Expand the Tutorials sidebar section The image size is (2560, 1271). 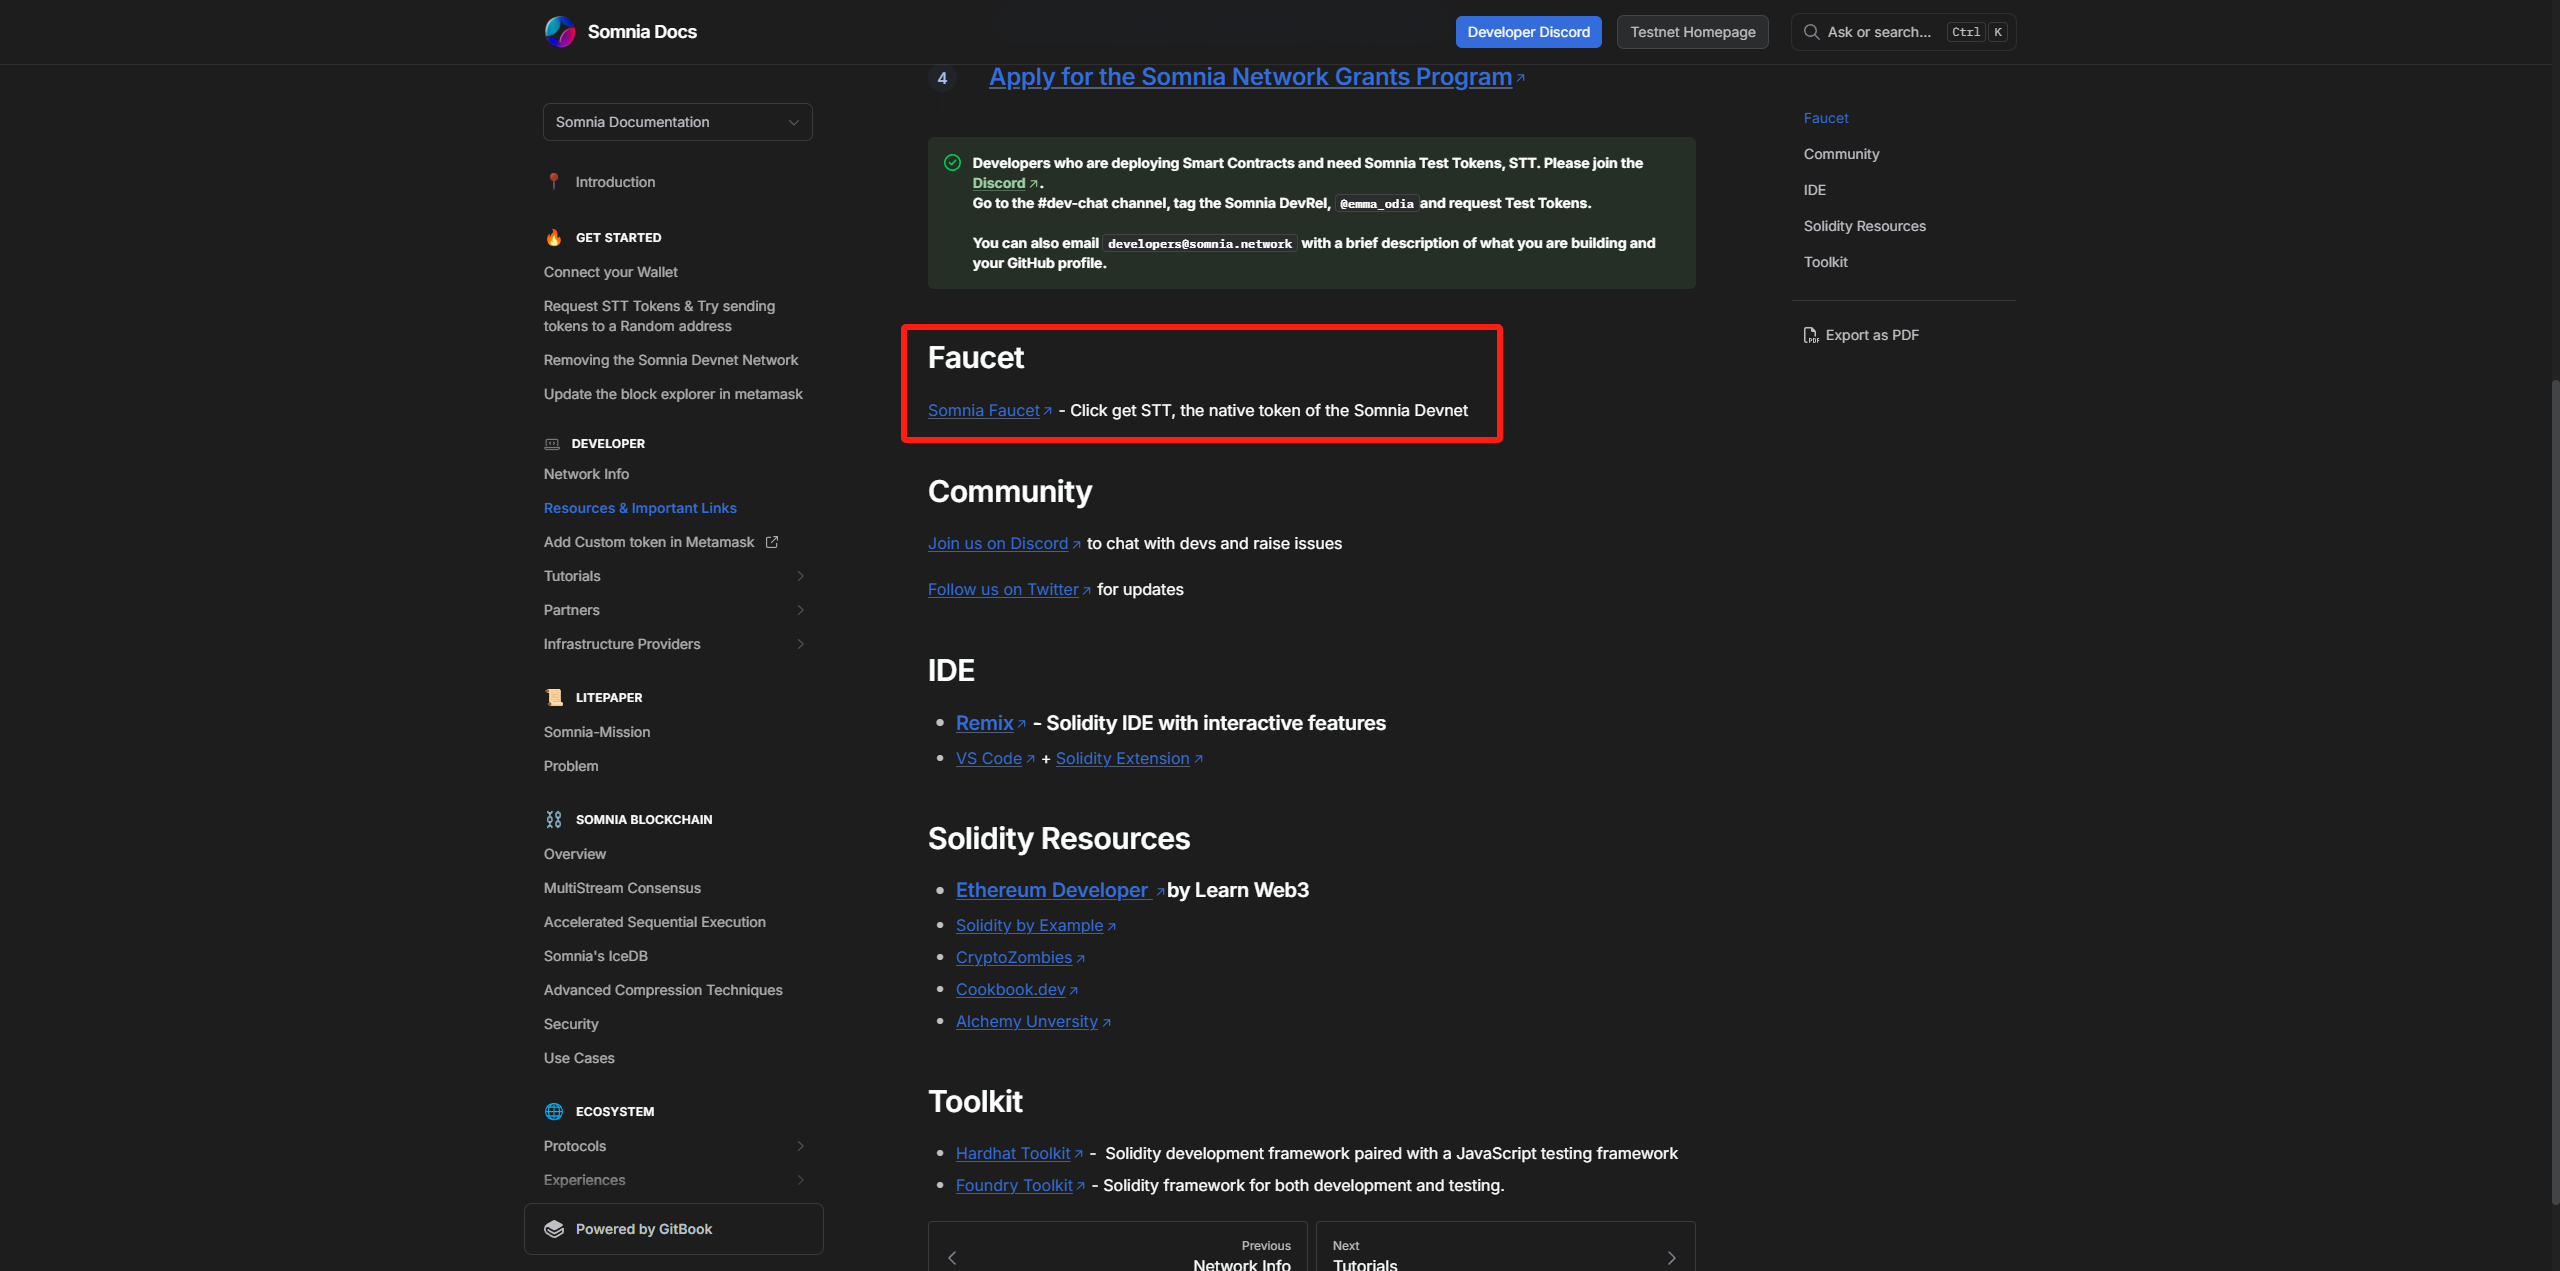click(800, 576)
